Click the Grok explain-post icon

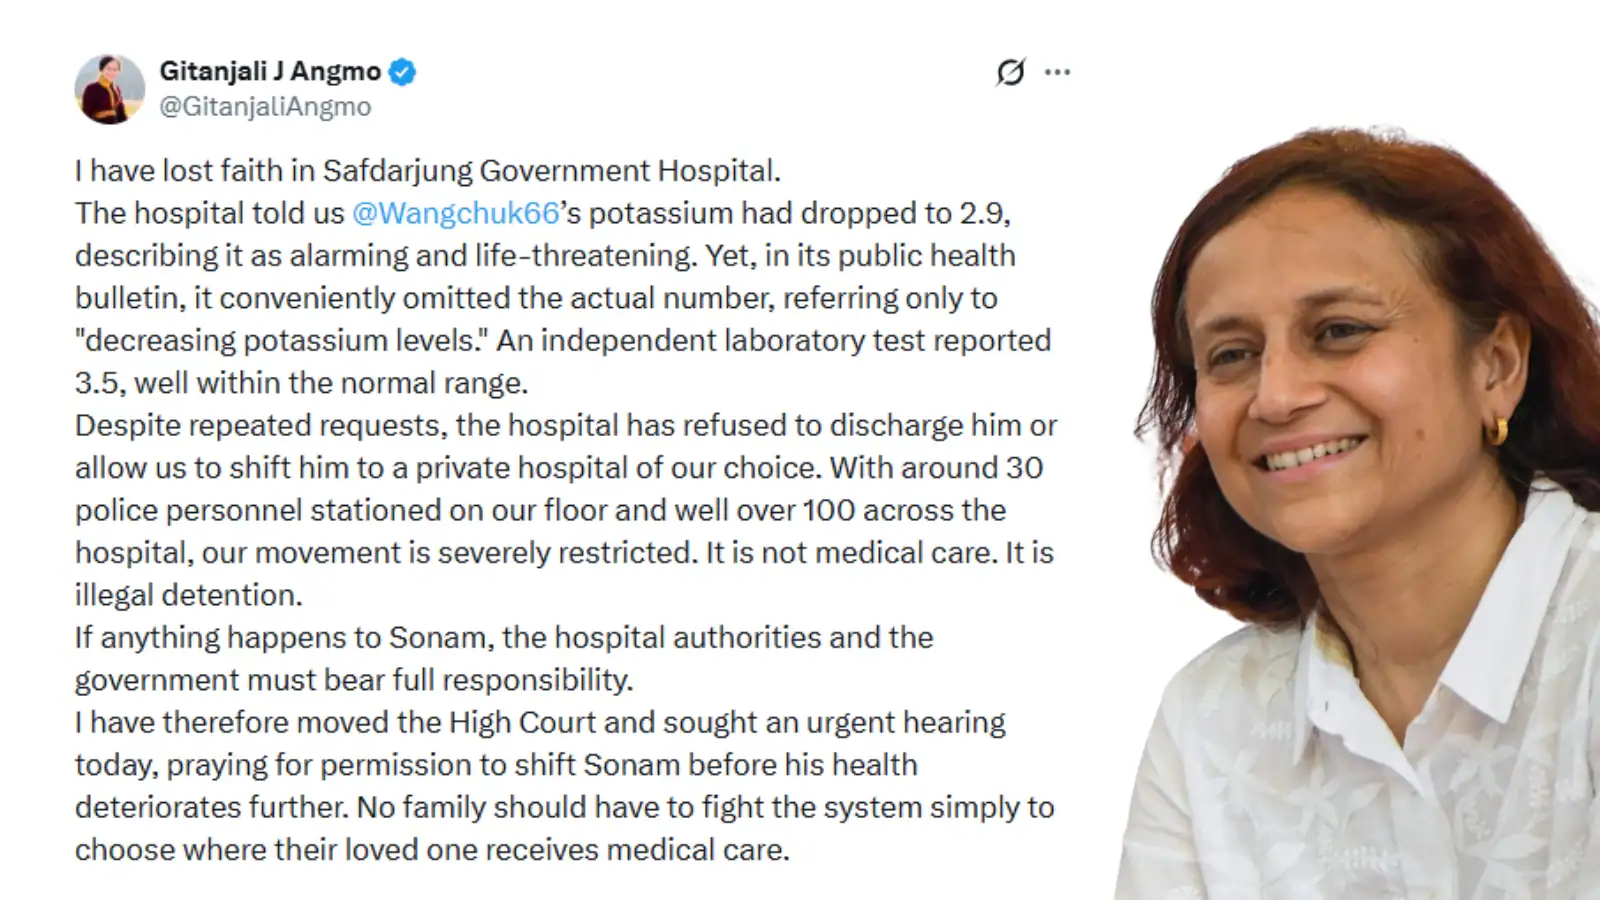[x=1011, y=72]
